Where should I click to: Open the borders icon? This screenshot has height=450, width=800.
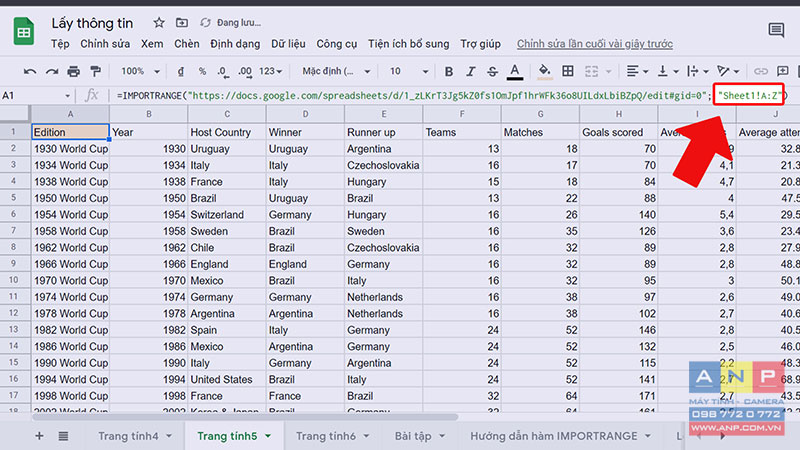click(x=567, y=71)
